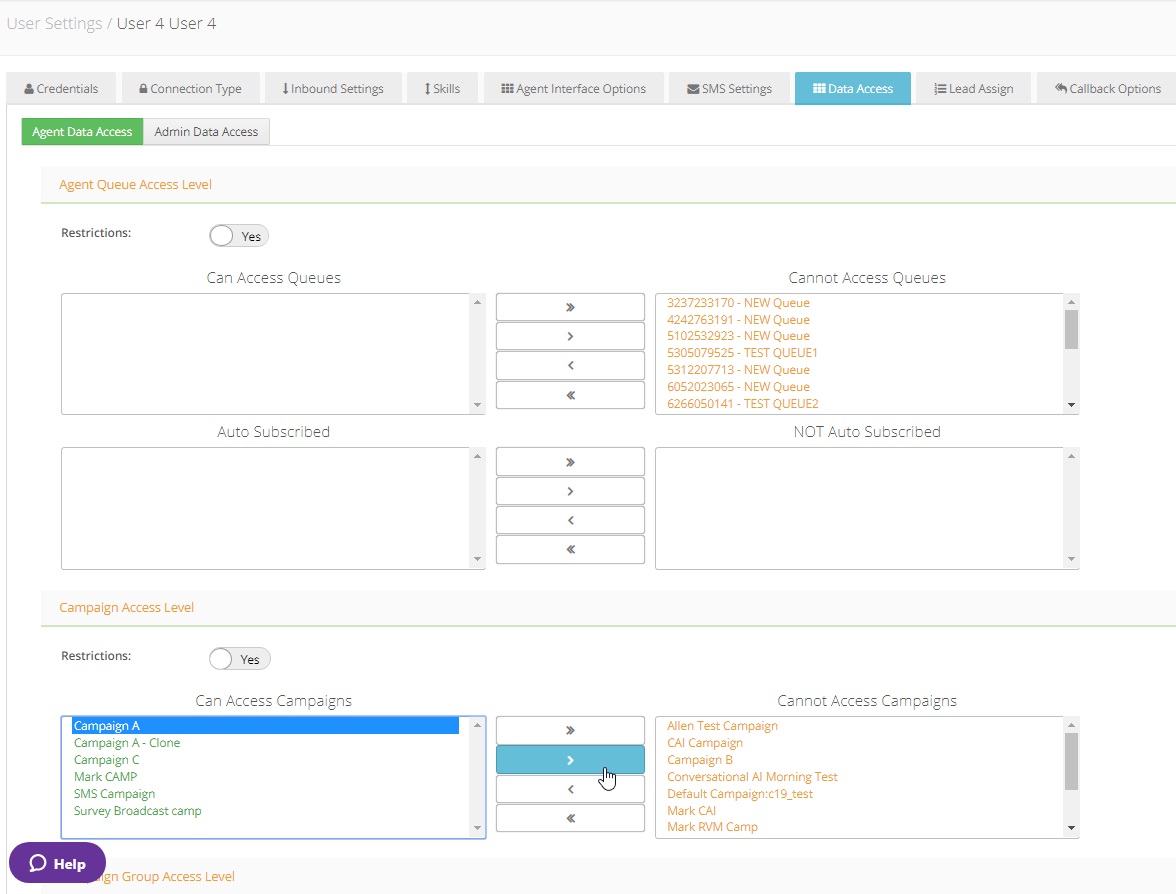1176x894 pixels.
Task: Switch to the Skills tab
Action: coord(442,88)
